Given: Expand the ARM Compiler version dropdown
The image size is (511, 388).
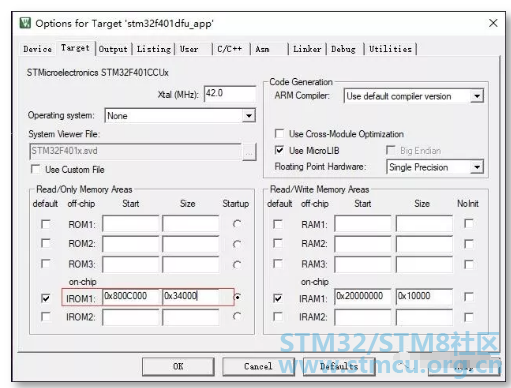Looking at the screenshot, I should click(477, 96).
